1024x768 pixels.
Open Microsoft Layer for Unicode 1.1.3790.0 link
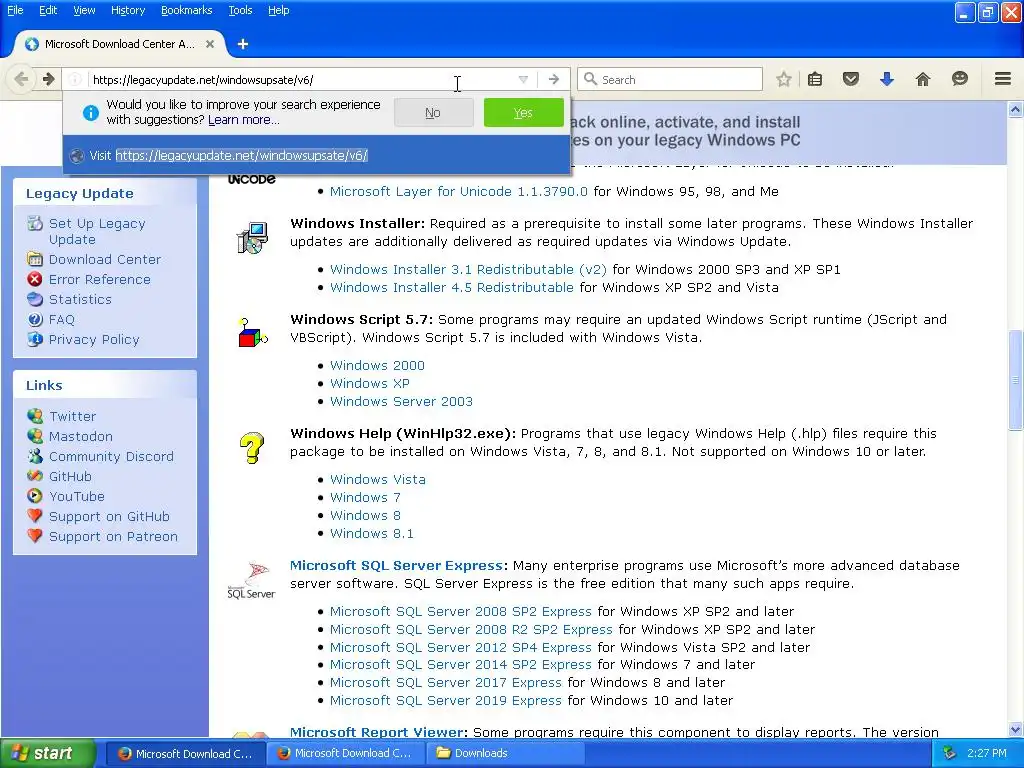pos(458,191)
